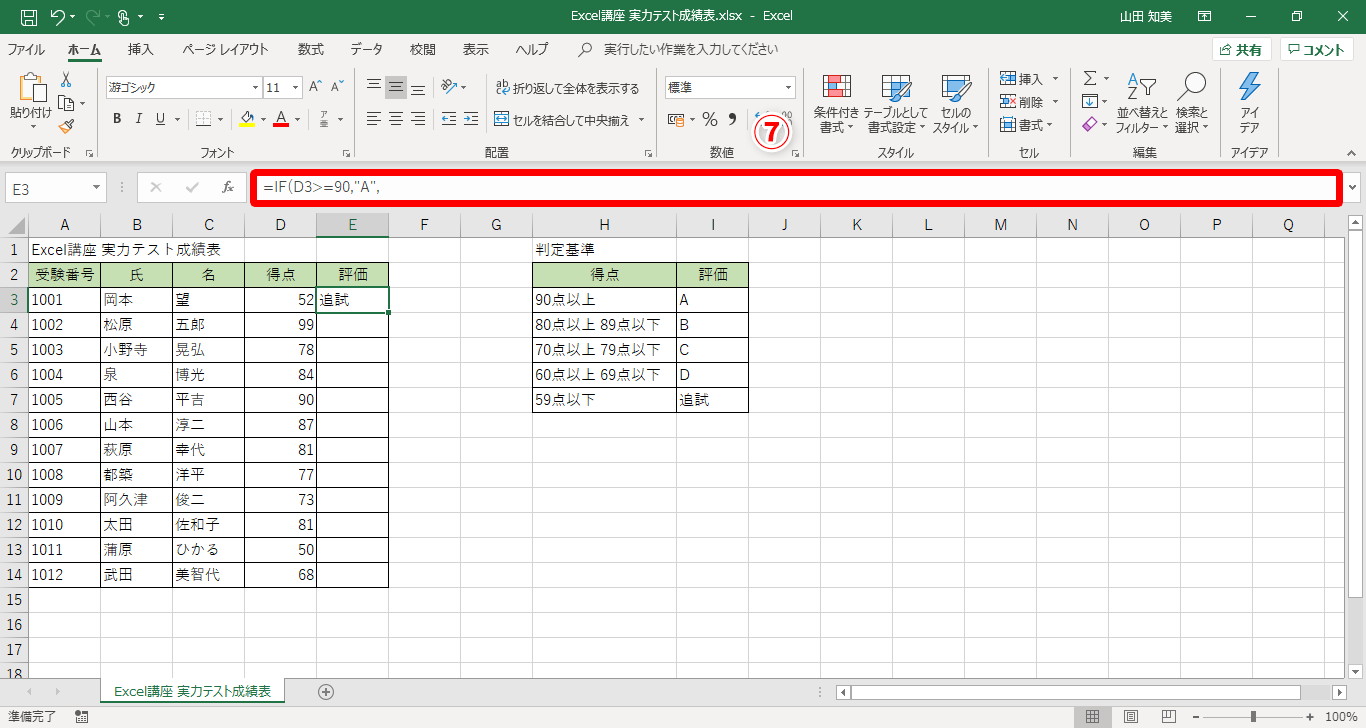Click the Tell Me search box
The height and width of the screenshot is (728, 1366).
[690, 49]
